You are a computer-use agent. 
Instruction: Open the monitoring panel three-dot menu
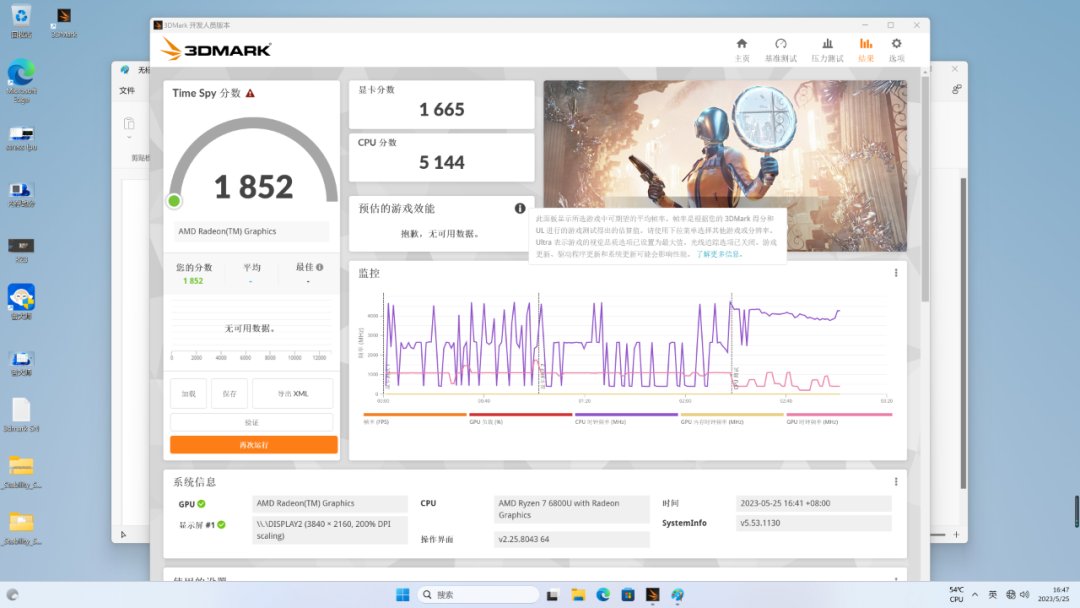[895, 273]
